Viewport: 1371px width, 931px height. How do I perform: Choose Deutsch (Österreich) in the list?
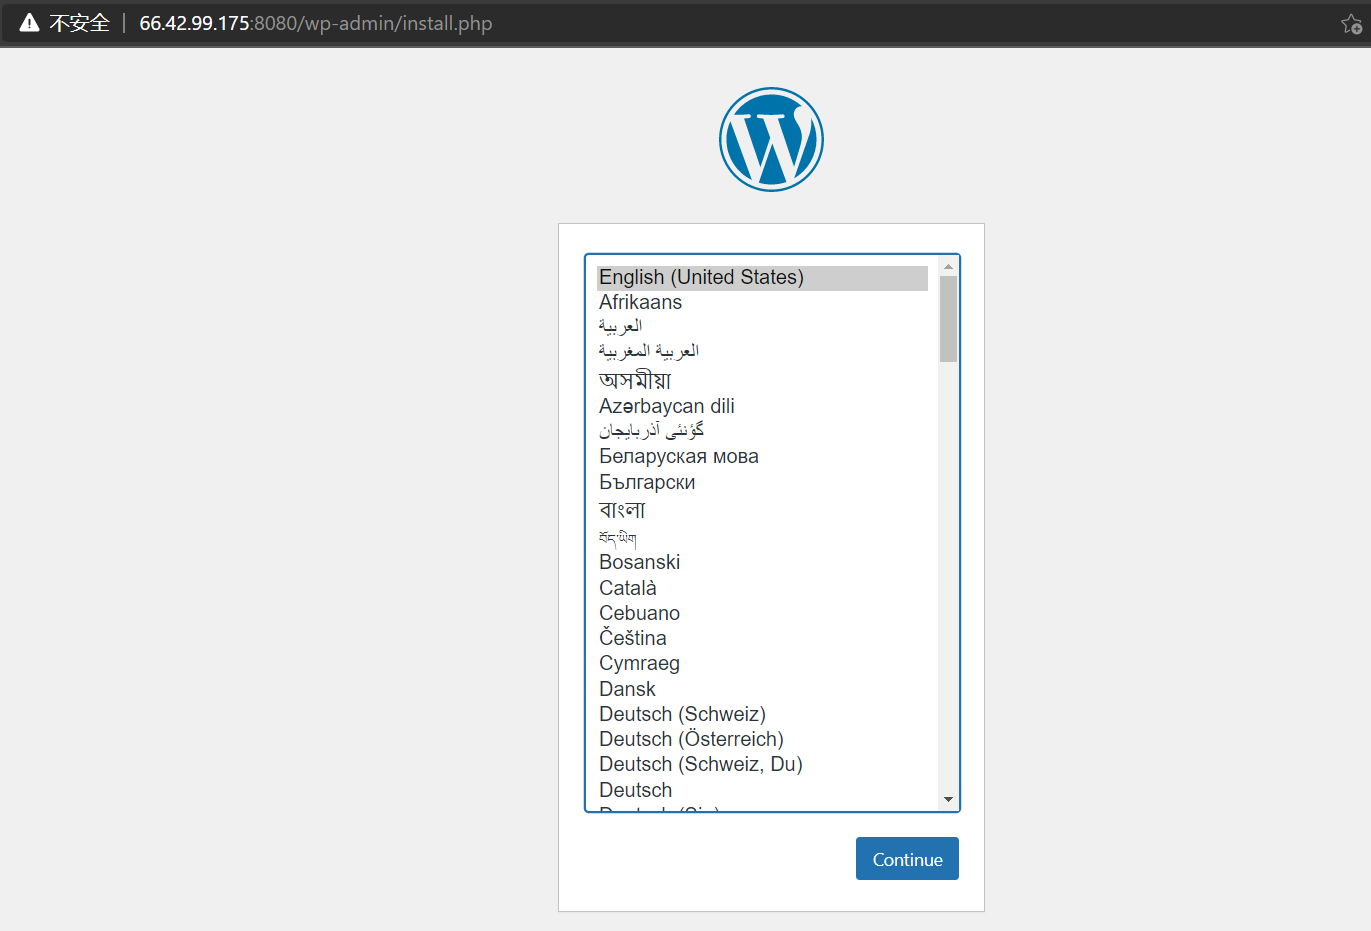691,739
